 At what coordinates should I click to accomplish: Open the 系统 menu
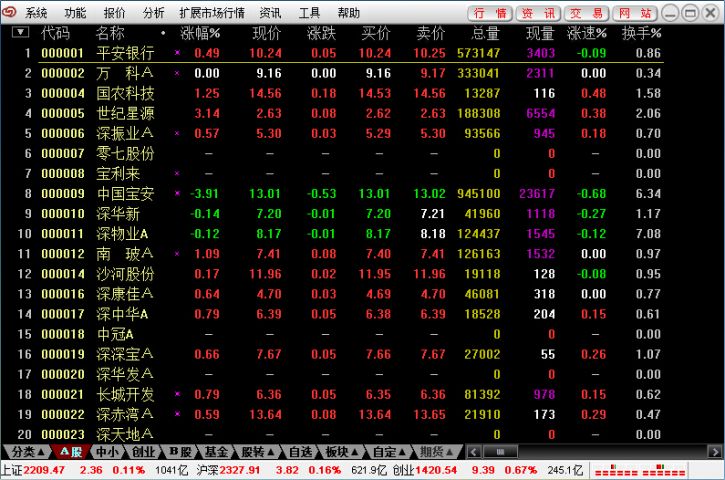point(36,13)
